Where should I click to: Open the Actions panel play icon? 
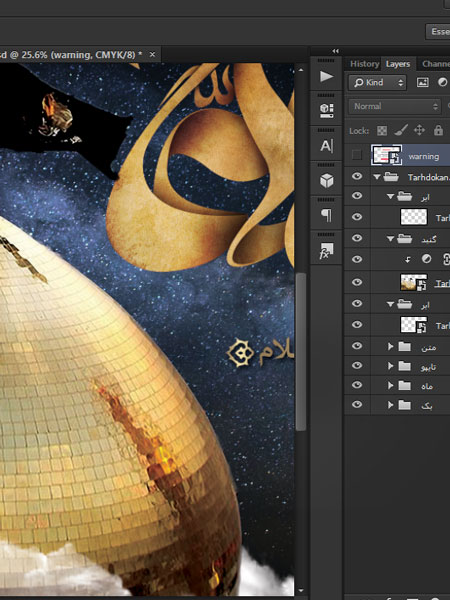tap(326, 76)
